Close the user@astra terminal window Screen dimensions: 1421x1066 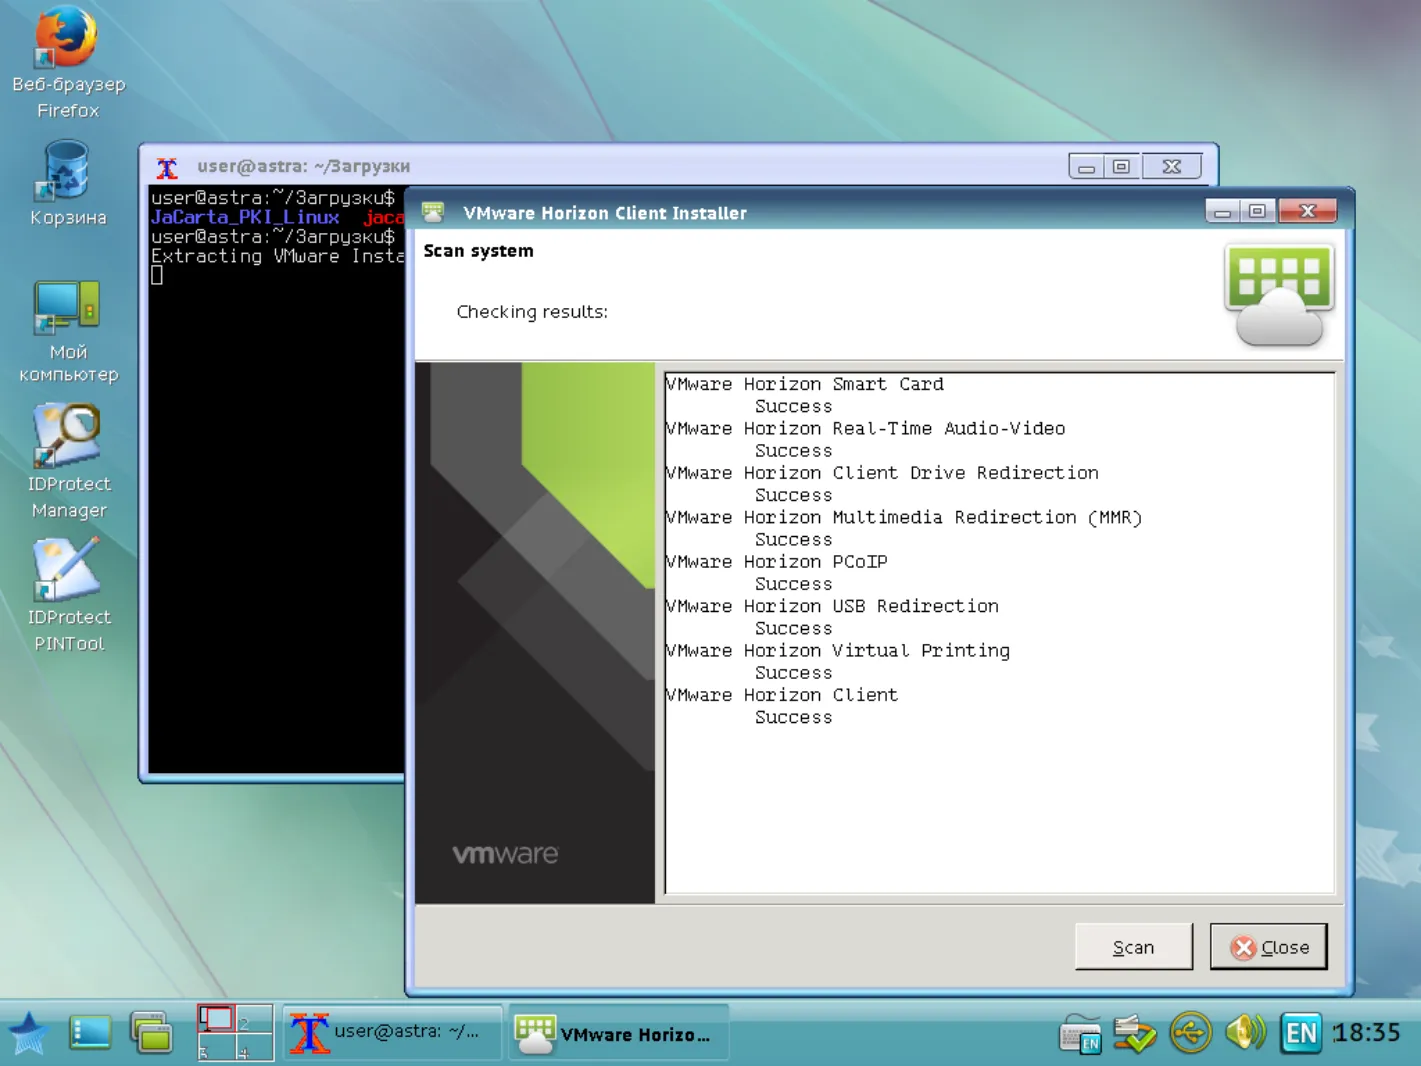[x=1171, y=167]
